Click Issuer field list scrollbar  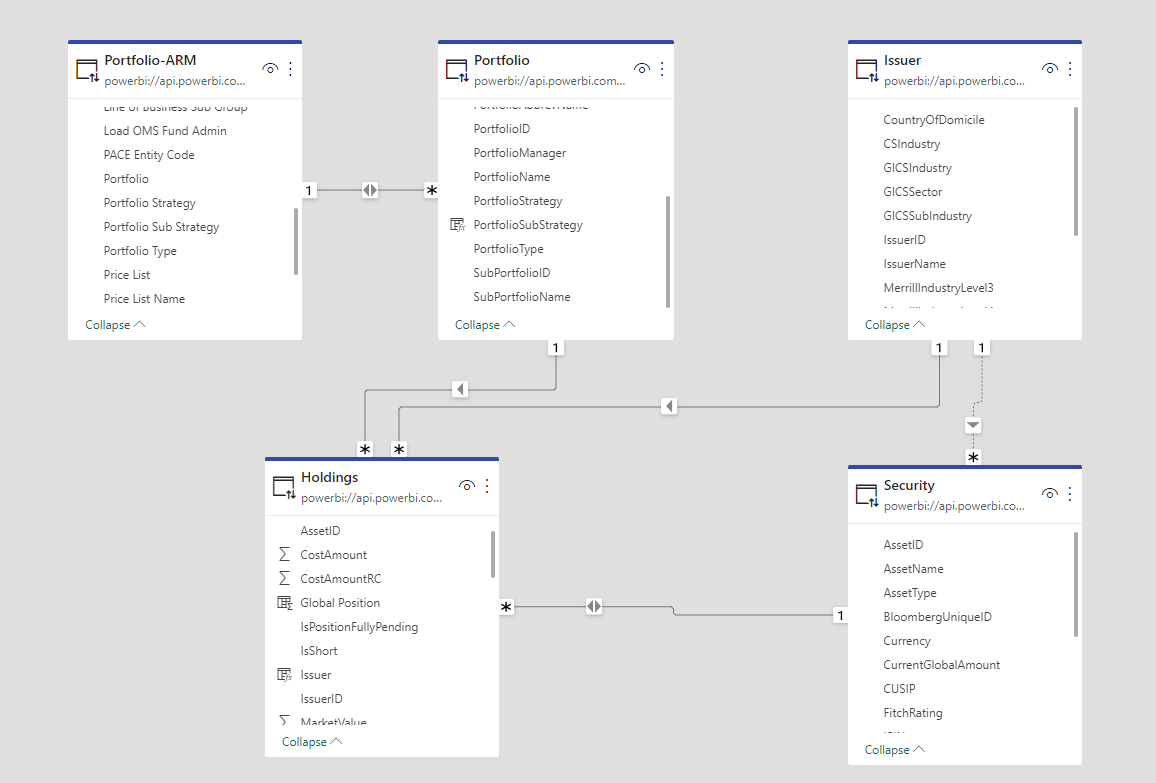[1076, 171]
